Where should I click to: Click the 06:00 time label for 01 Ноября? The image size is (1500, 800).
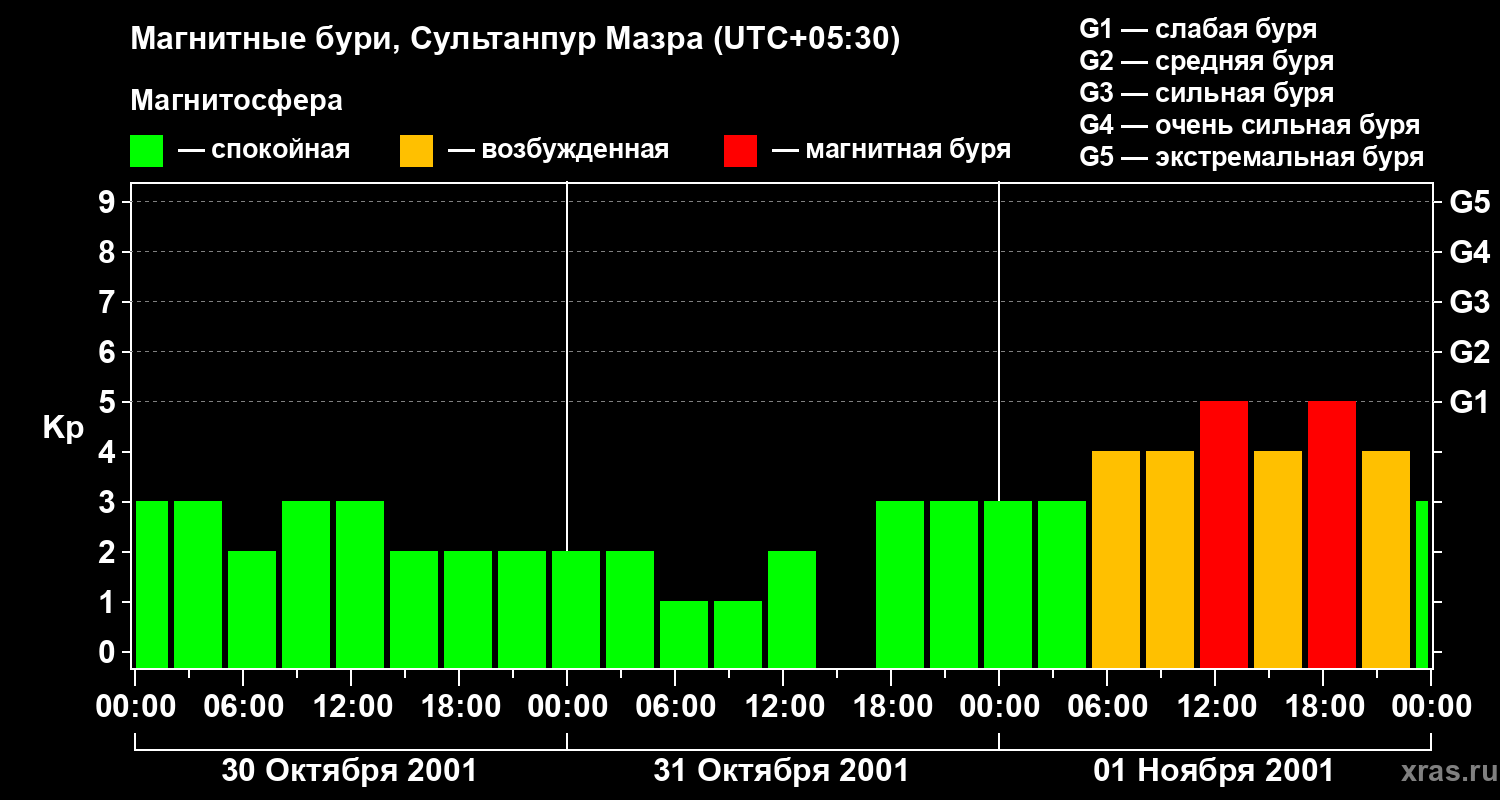[x=1107, y=706]
